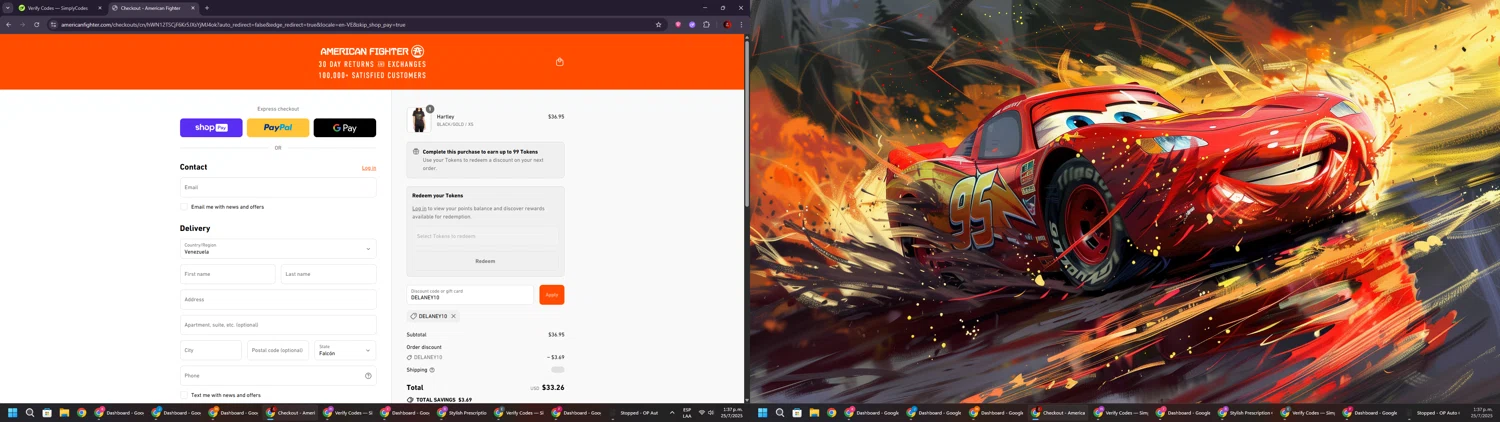1500x422 pixels.
Task: Close the Checkout - American Fighter tab
Action: 191,8
